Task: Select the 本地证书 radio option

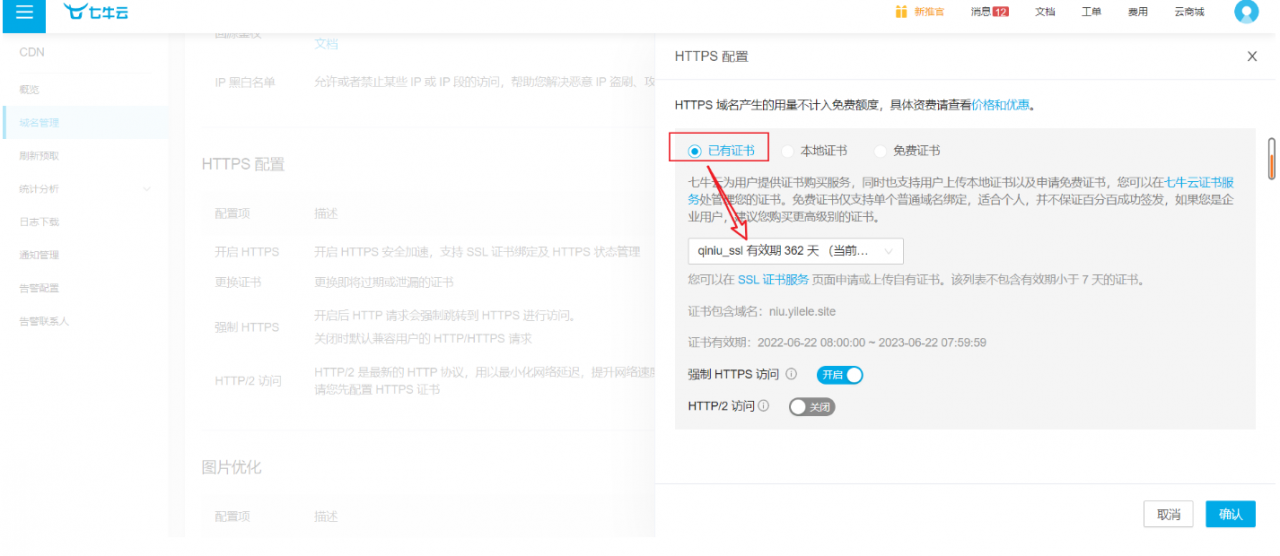Action: tap(788, 151)
